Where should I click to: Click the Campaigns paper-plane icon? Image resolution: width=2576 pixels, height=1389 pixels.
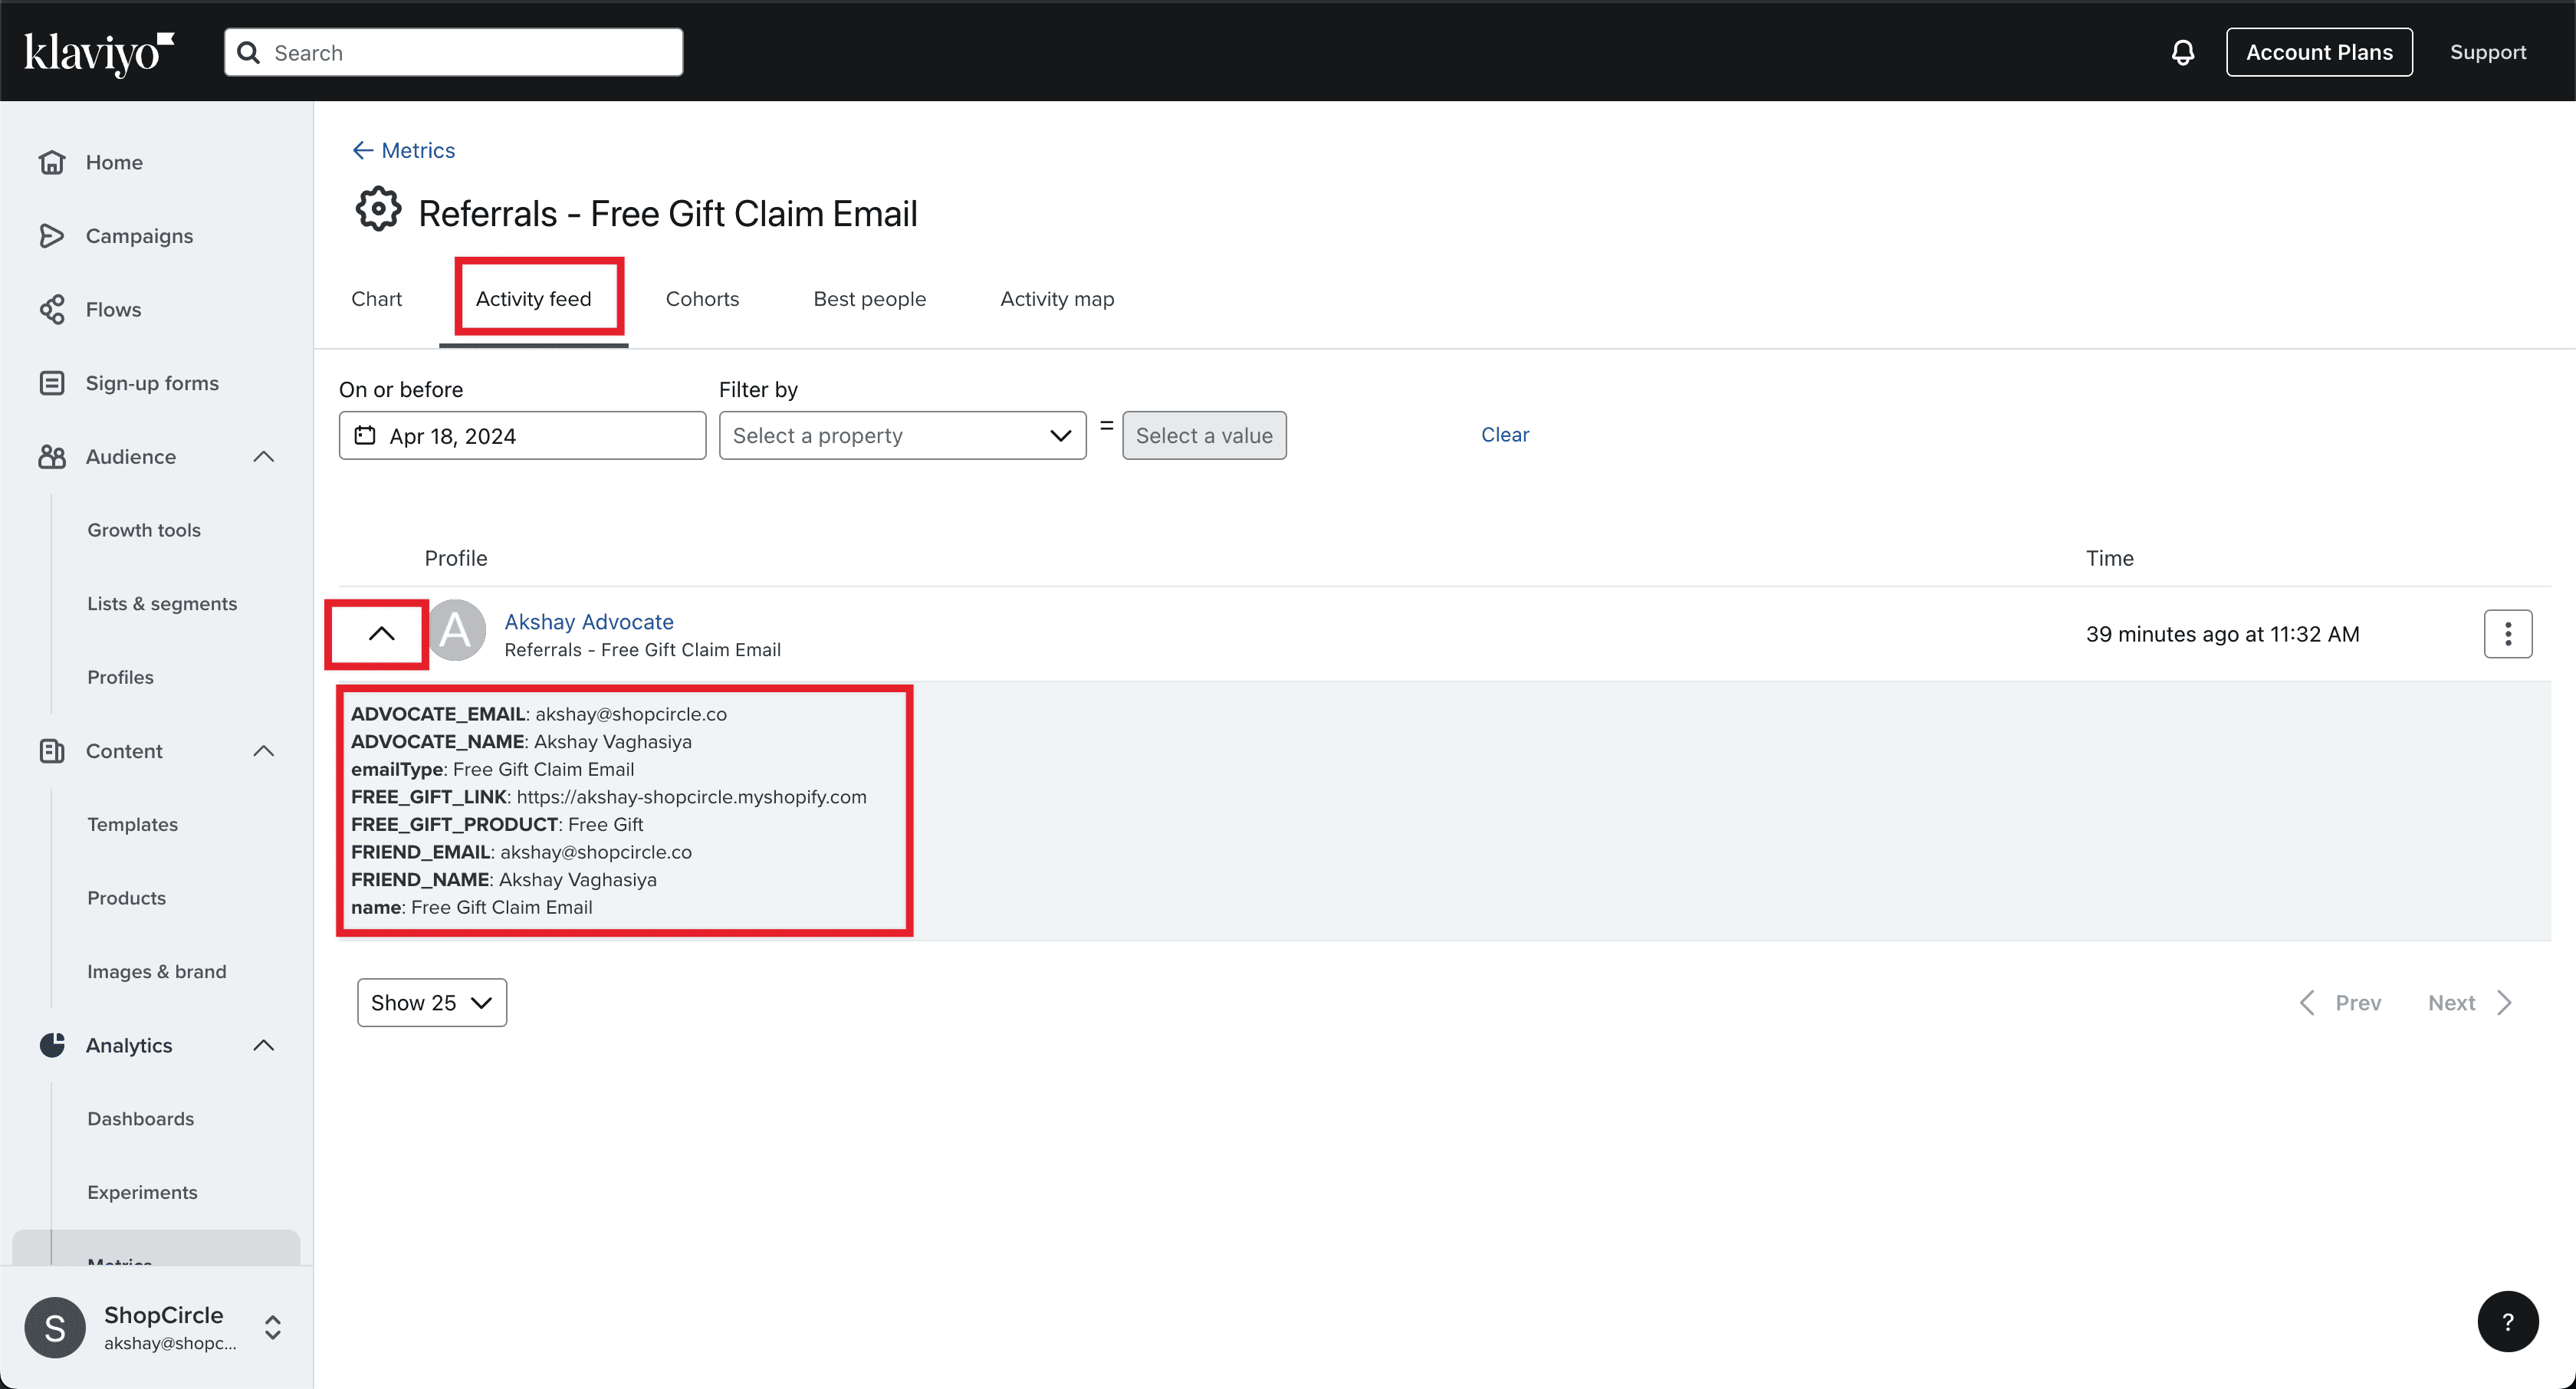click(x=52, y=236)
